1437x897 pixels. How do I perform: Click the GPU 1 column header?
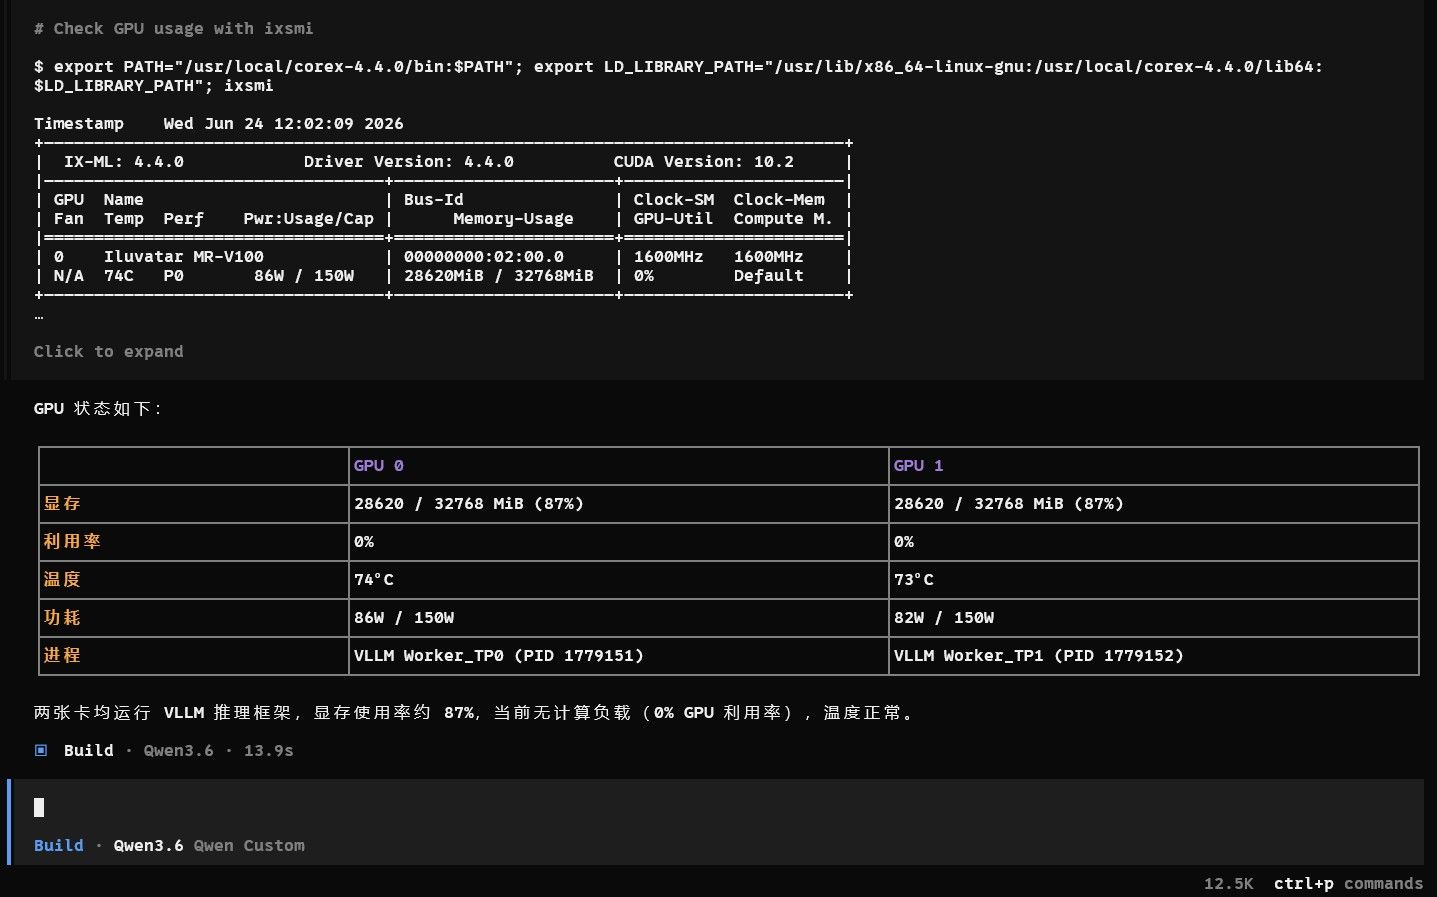tap(918, 465)
